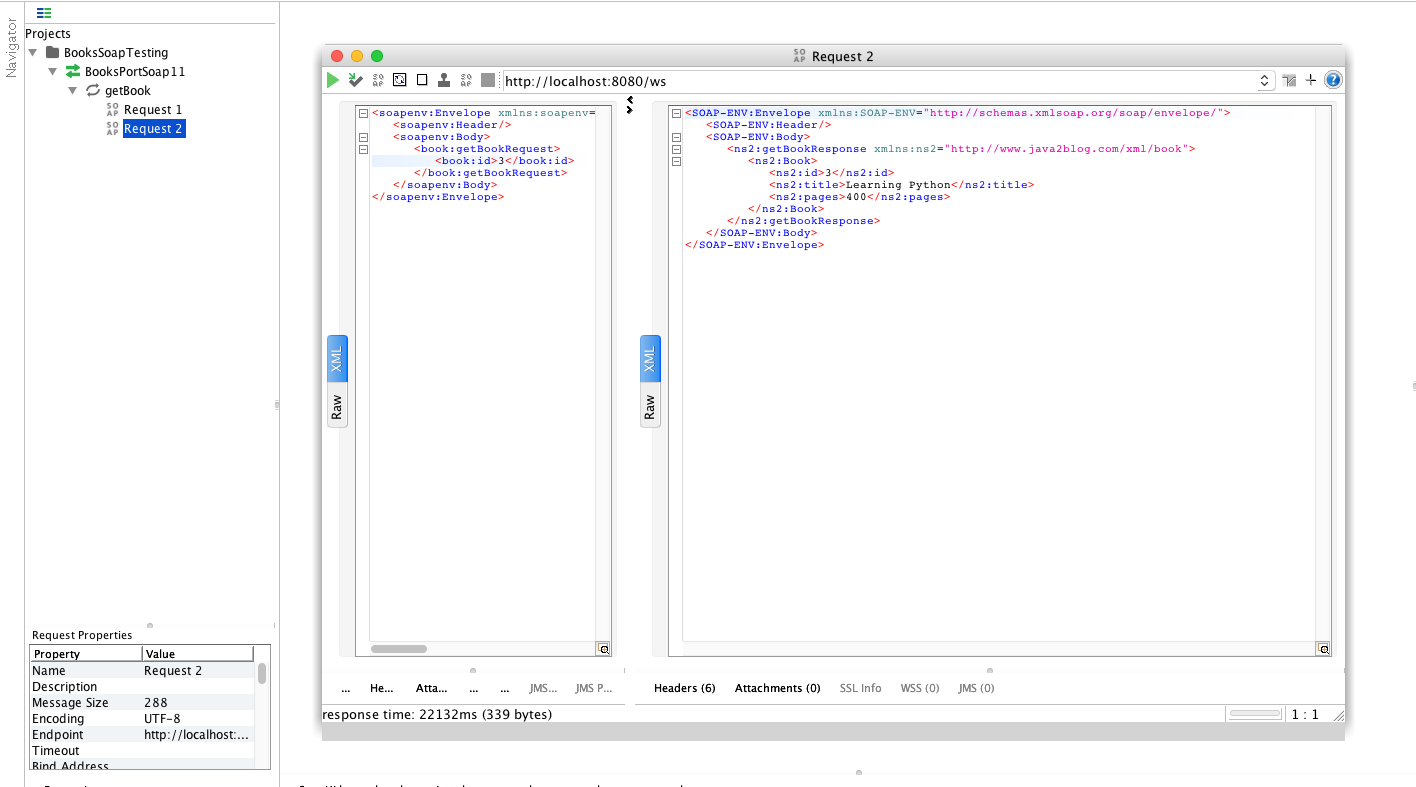Select the BooksPortSoap11 interface in tree

(134, 72)
